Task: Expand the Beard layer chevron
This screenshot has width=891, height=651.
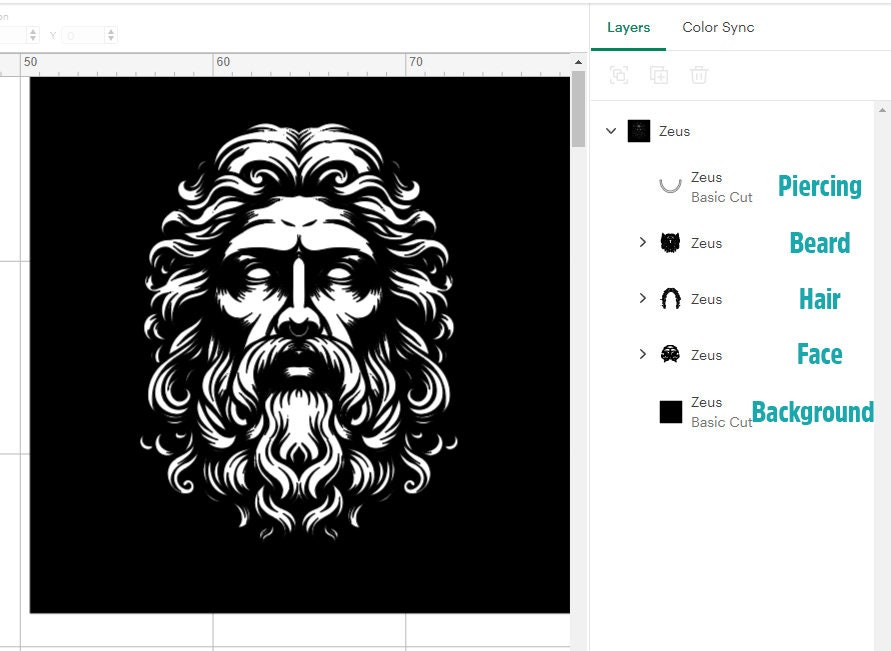Action: tap(644, 242)
